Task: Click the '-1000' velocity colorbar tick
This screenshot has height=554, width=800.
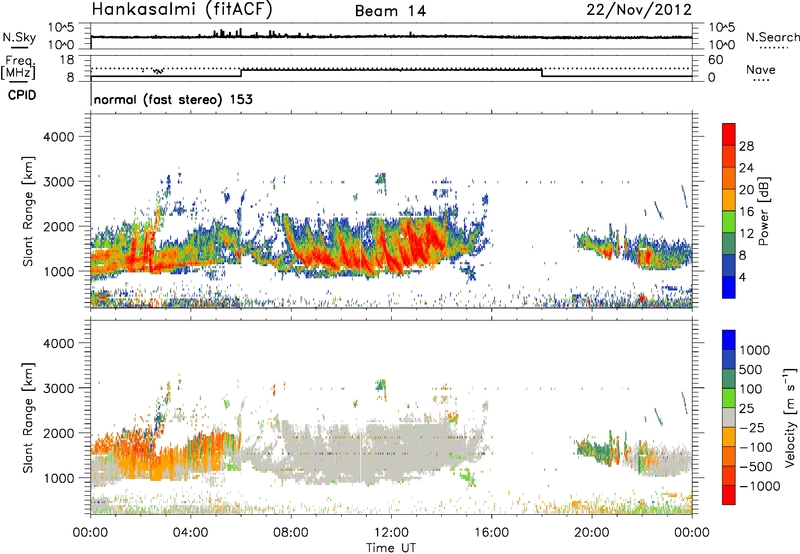Action: point(759,486)
